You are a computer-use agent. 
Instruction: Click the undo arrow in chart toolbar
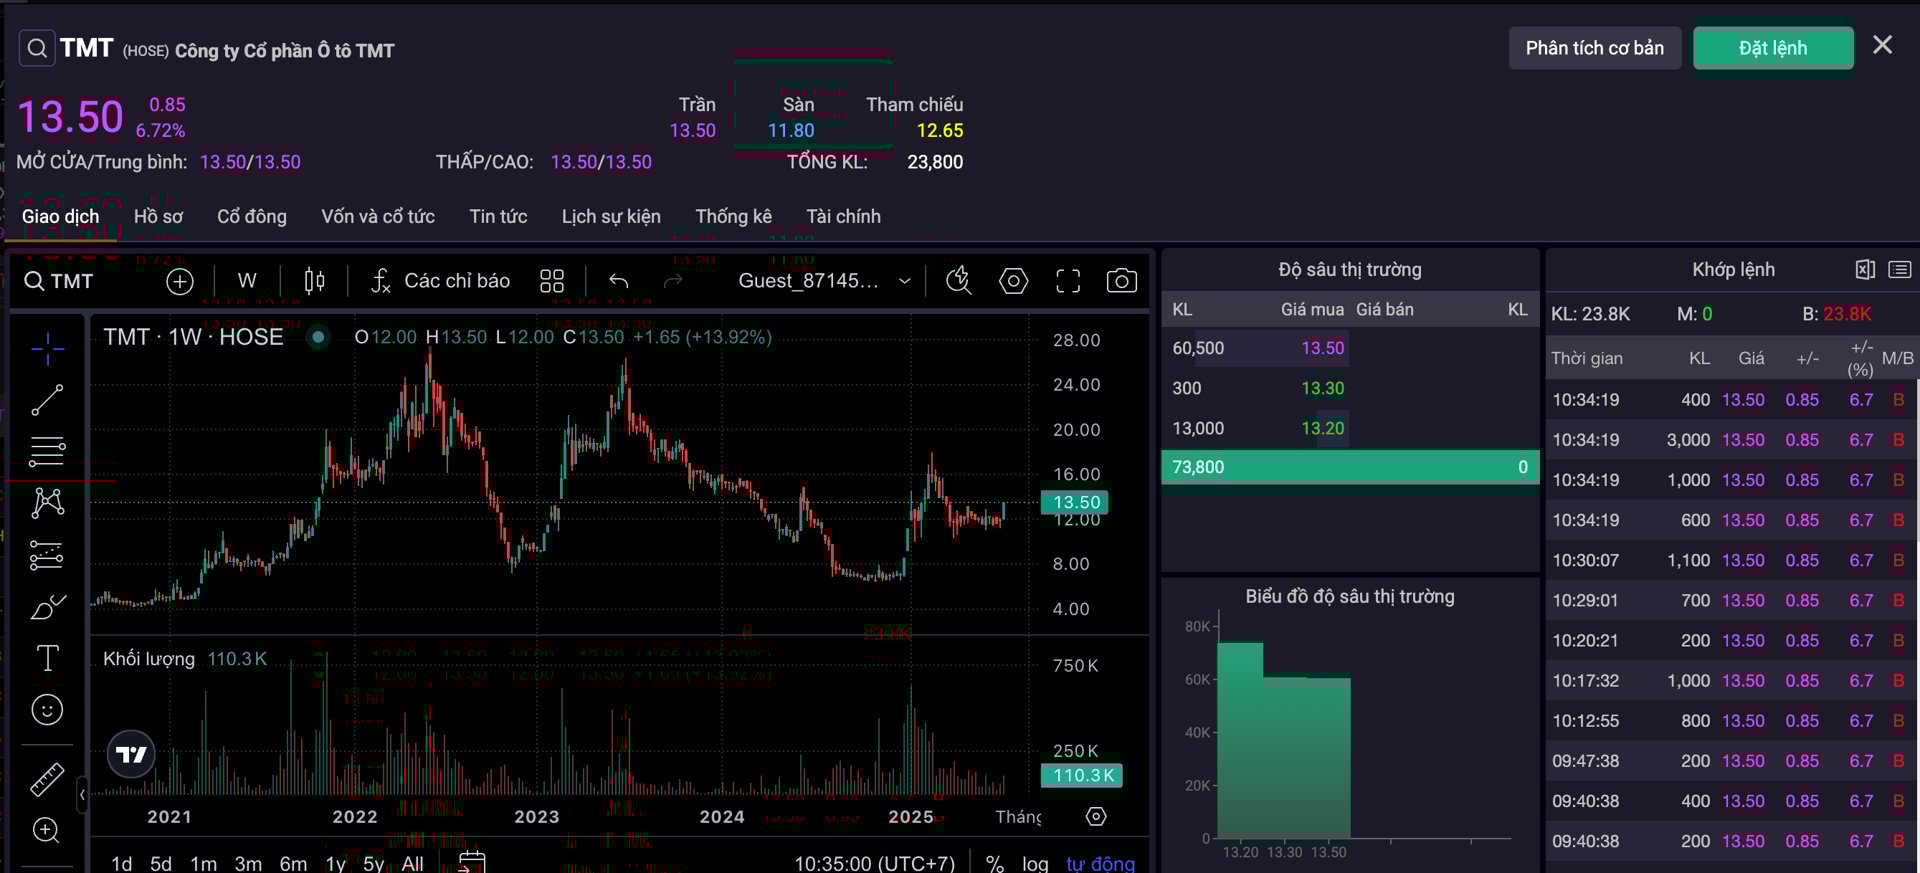click(x=619, y=281)
